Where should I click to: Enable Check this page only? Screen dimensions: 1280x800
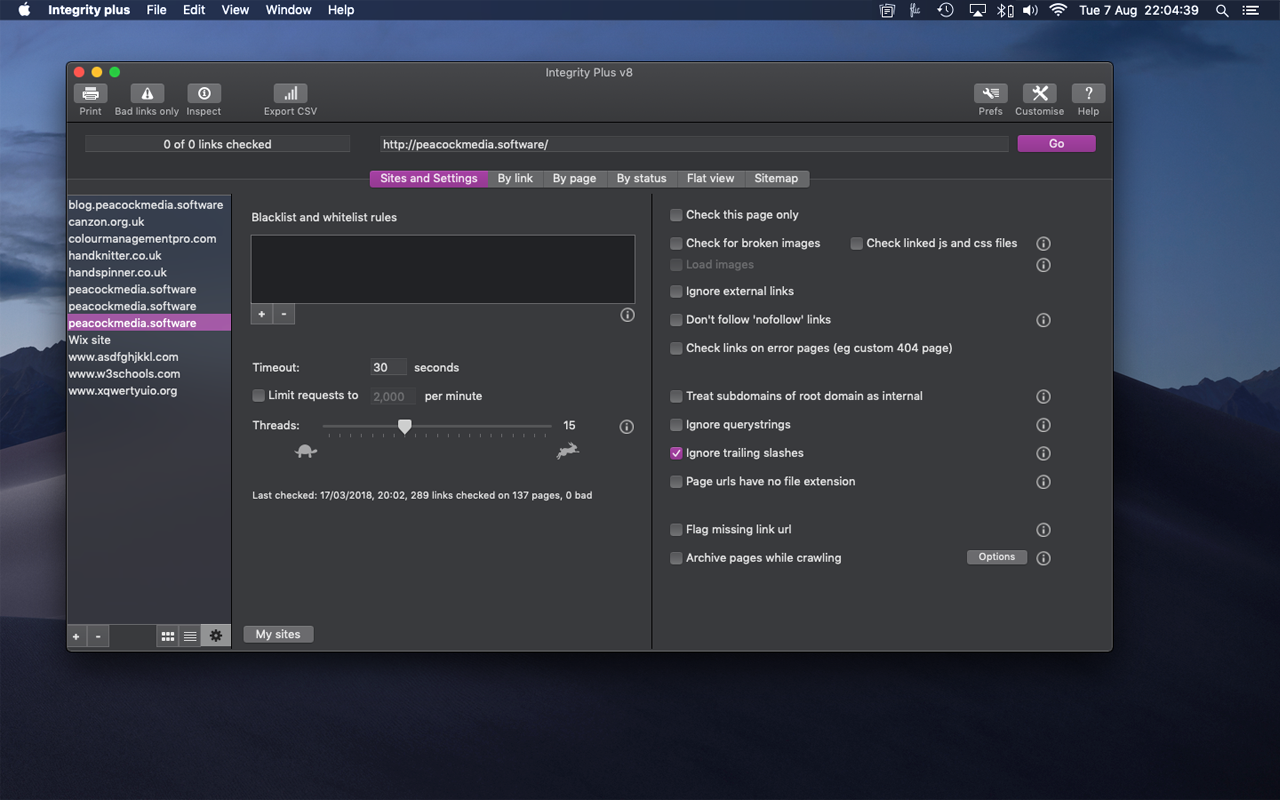point(677,215)
